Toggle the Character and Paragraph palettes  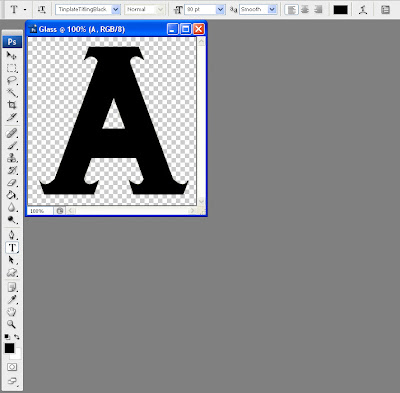(385, 10)
